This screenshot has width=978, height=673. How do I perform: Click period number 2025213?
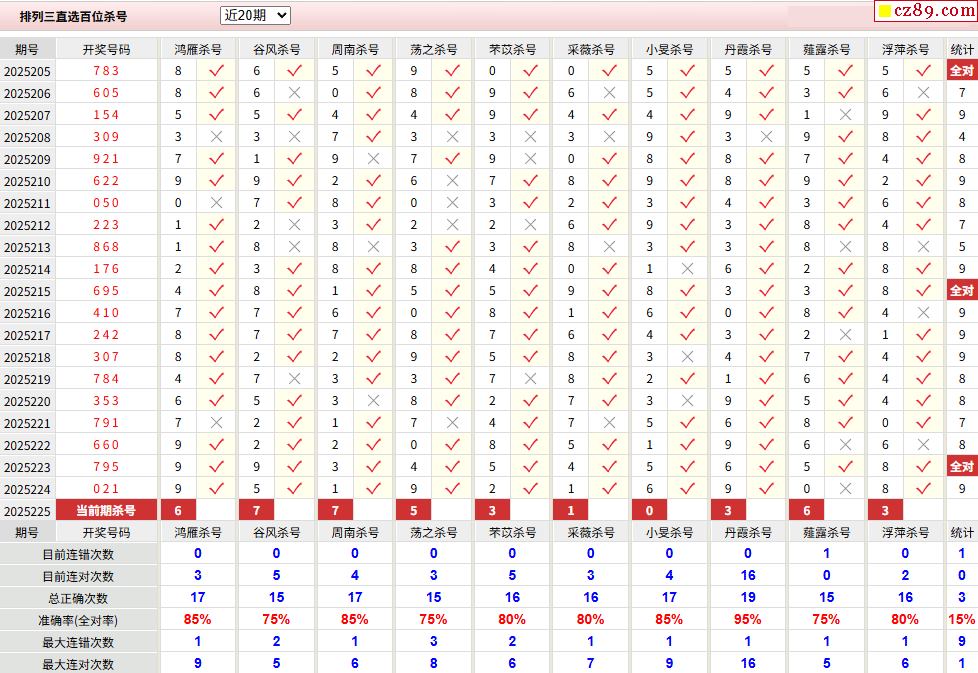27,248
